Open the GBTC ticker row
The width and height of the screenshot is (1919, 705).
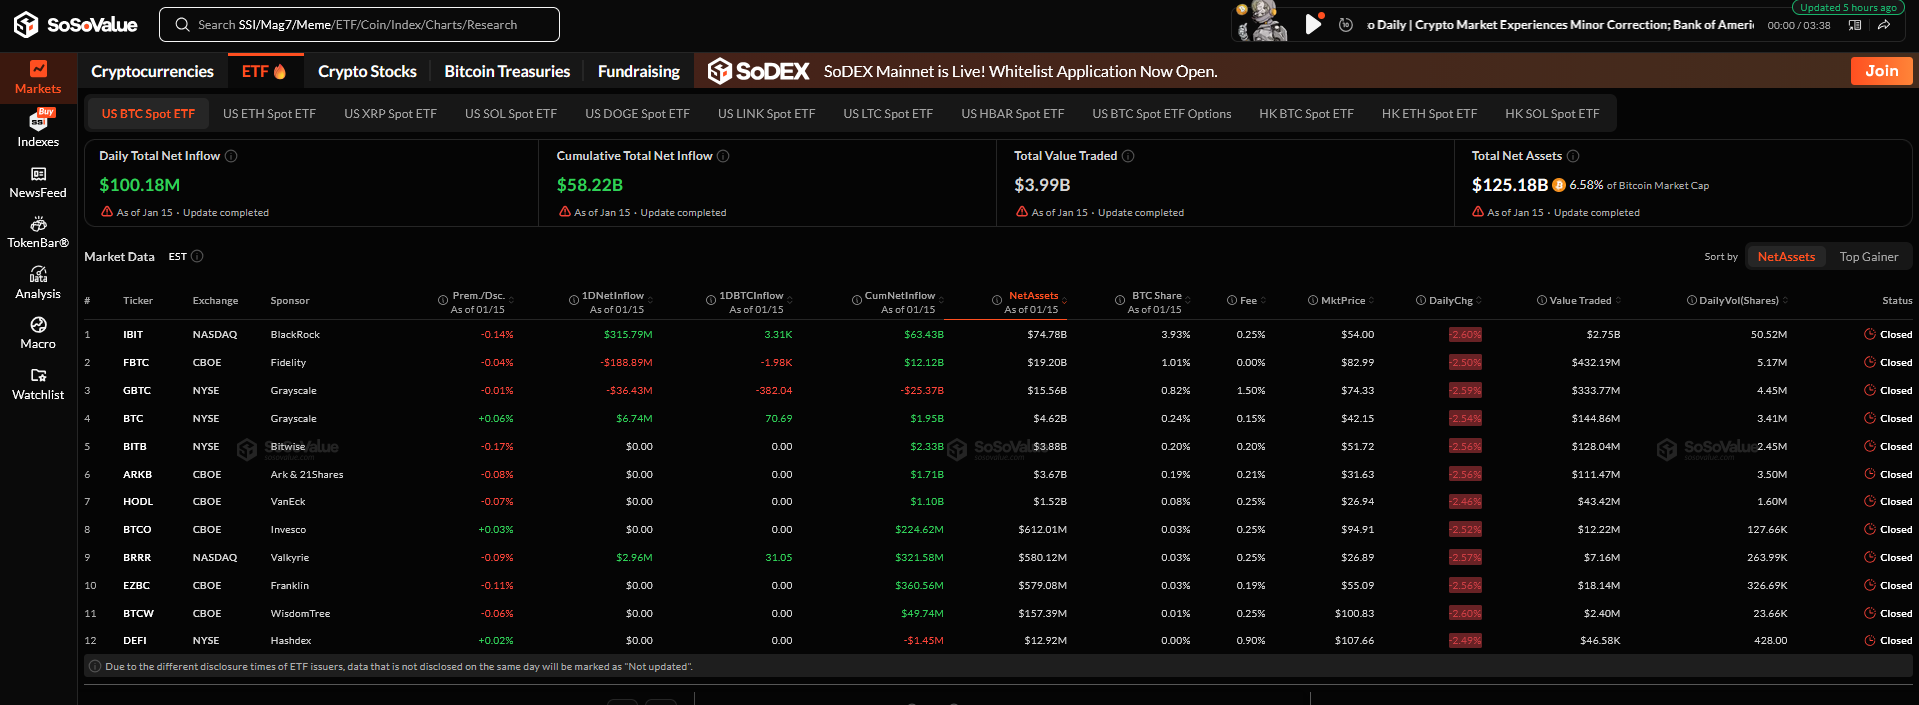coord(998,390)
